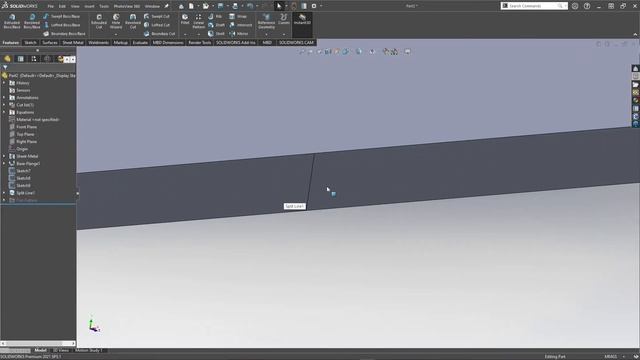The width and height of the screenshot is (640, 360).
Task: Apply the Fillet tool
Action: (x=185, y=19)
